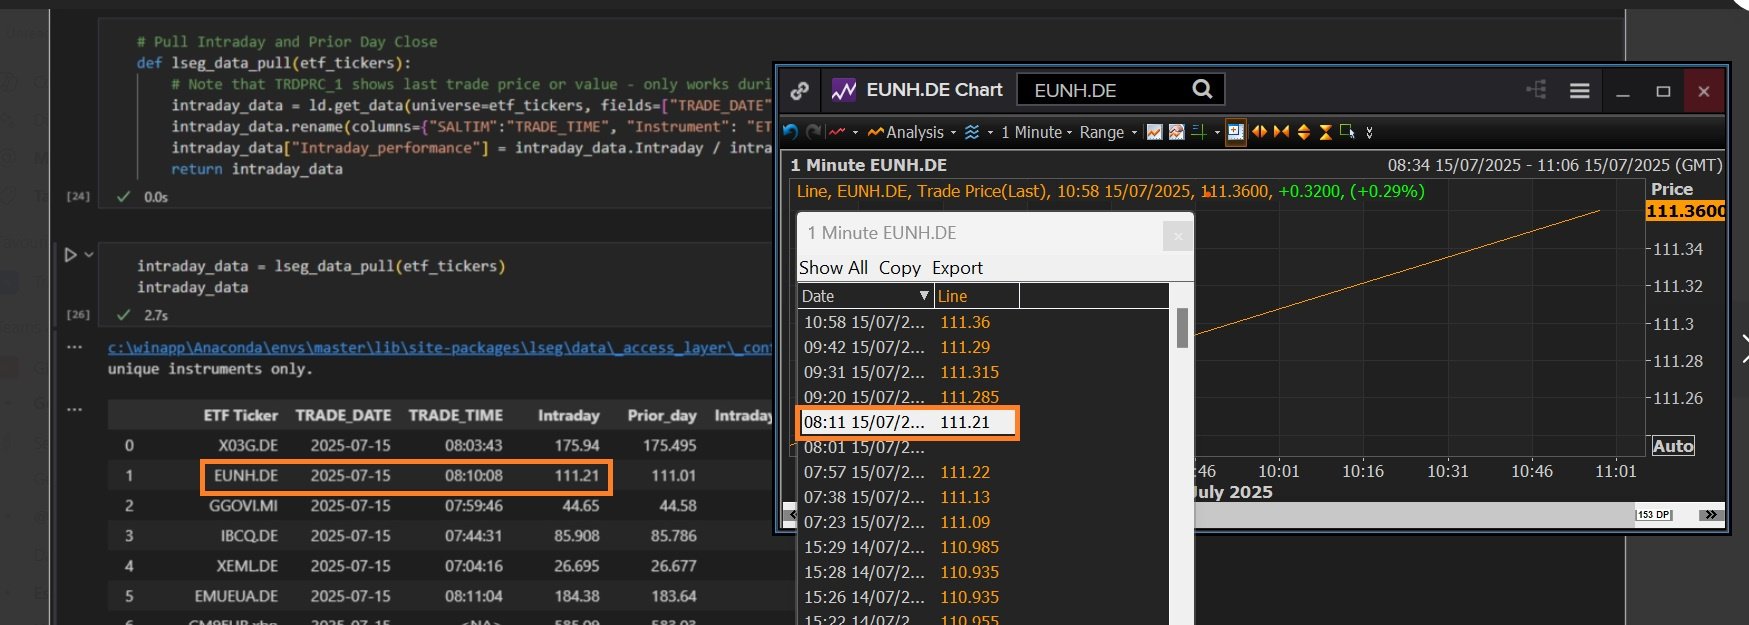This screenshot has width=1749, height=625.
Task: Open the toolbar overflow double chevron
Action: (1369, 132)
